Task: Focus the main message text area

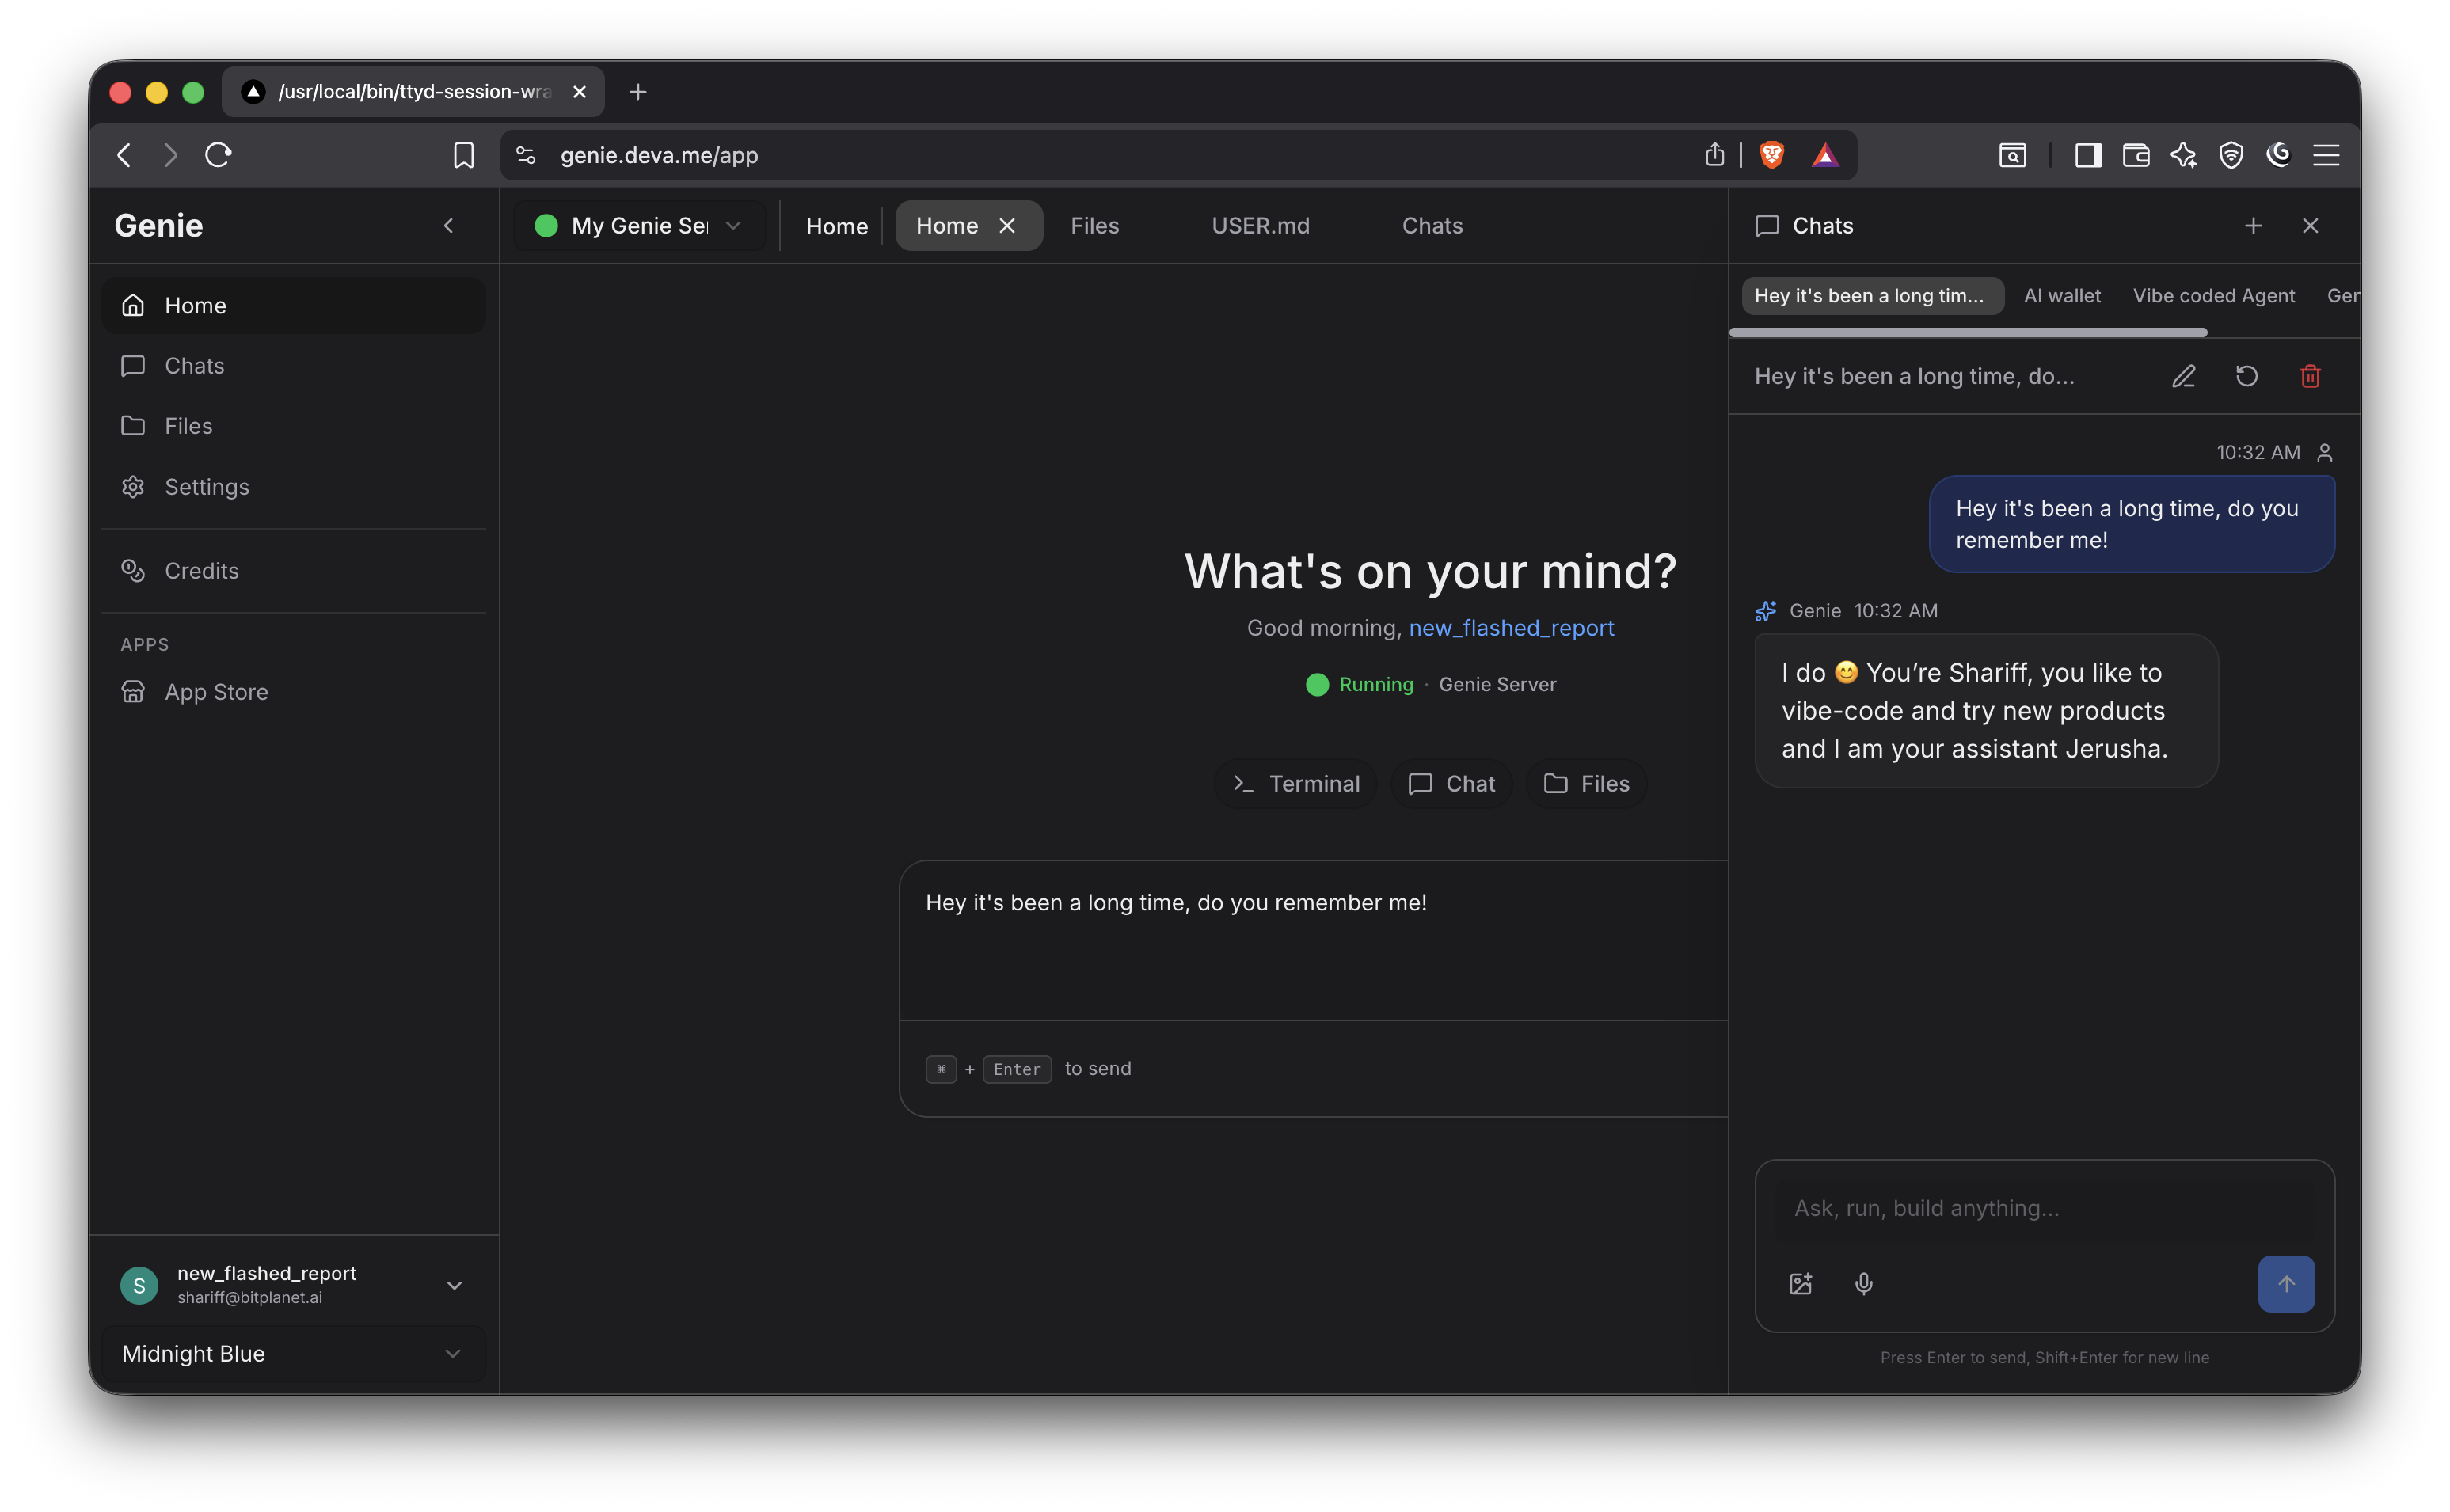Action: [1314, 940]
